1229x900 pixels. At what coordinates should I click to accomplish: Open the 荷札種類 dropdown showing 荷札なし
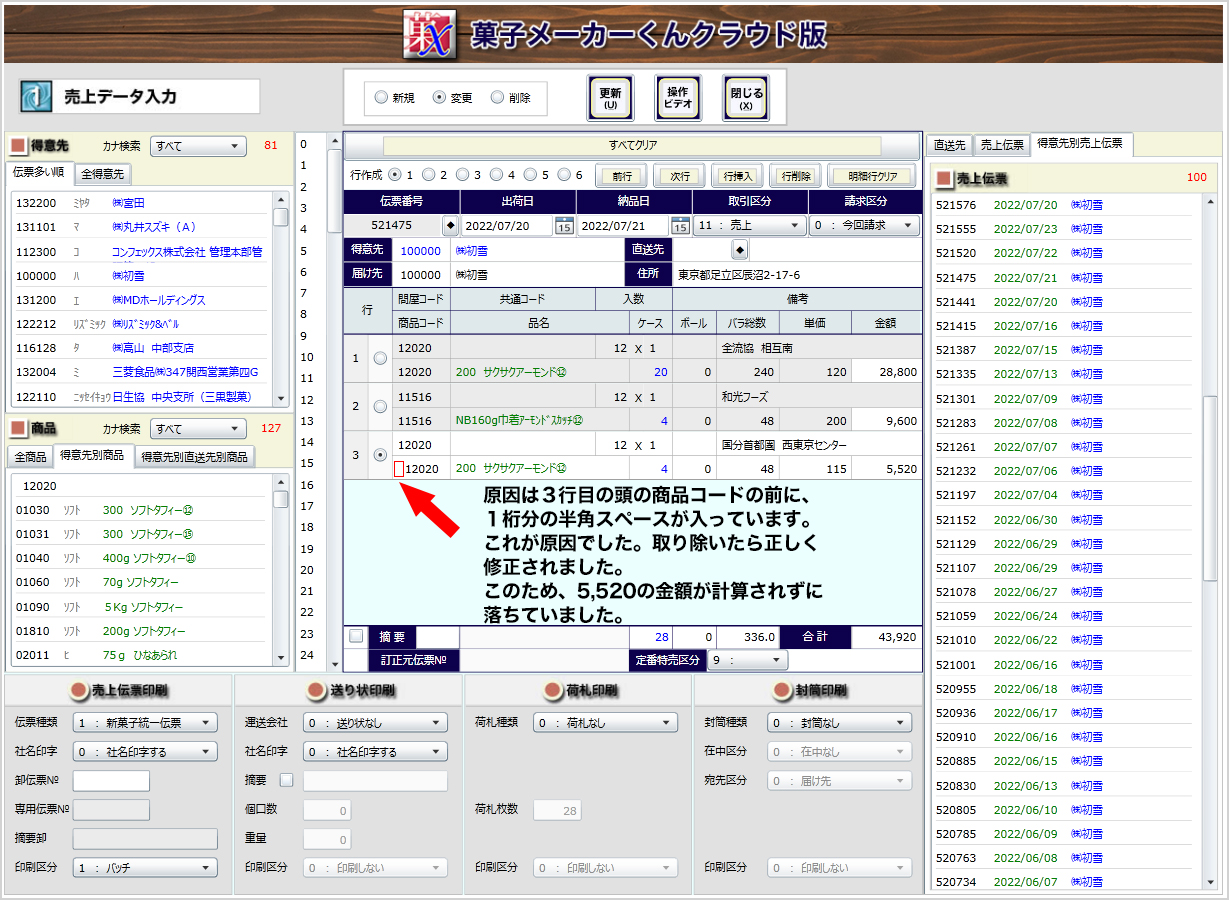tap(605, 723)
